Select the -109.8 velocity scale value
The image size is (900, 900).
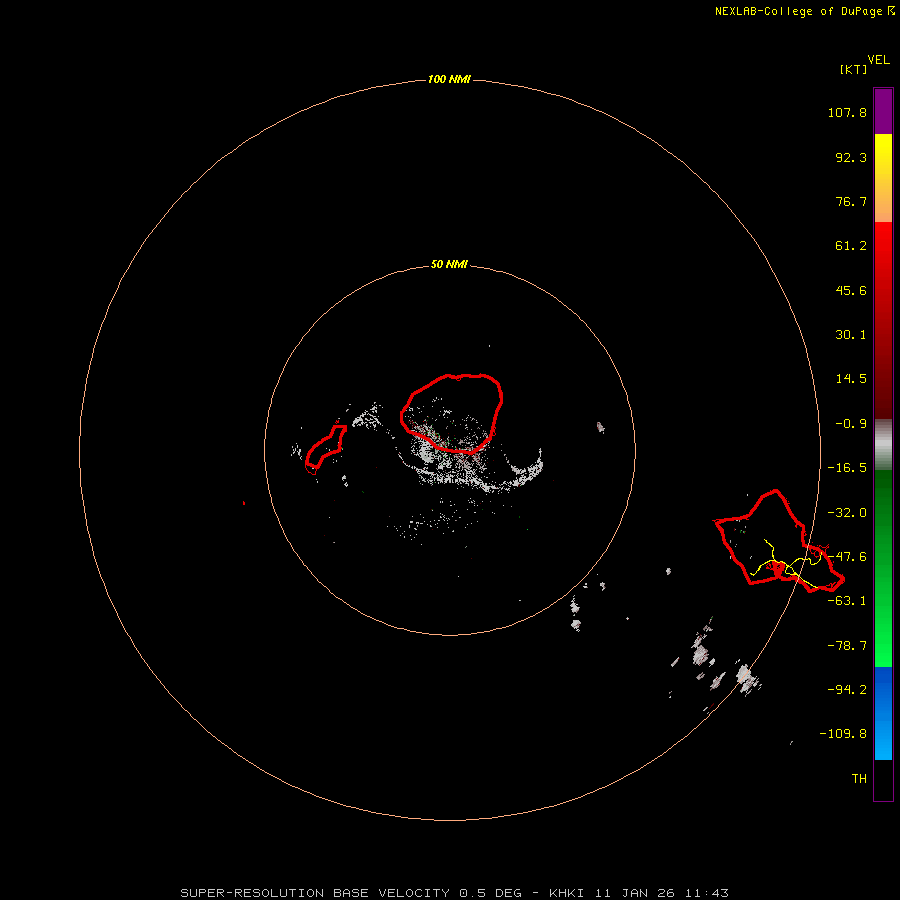(843, 734)
